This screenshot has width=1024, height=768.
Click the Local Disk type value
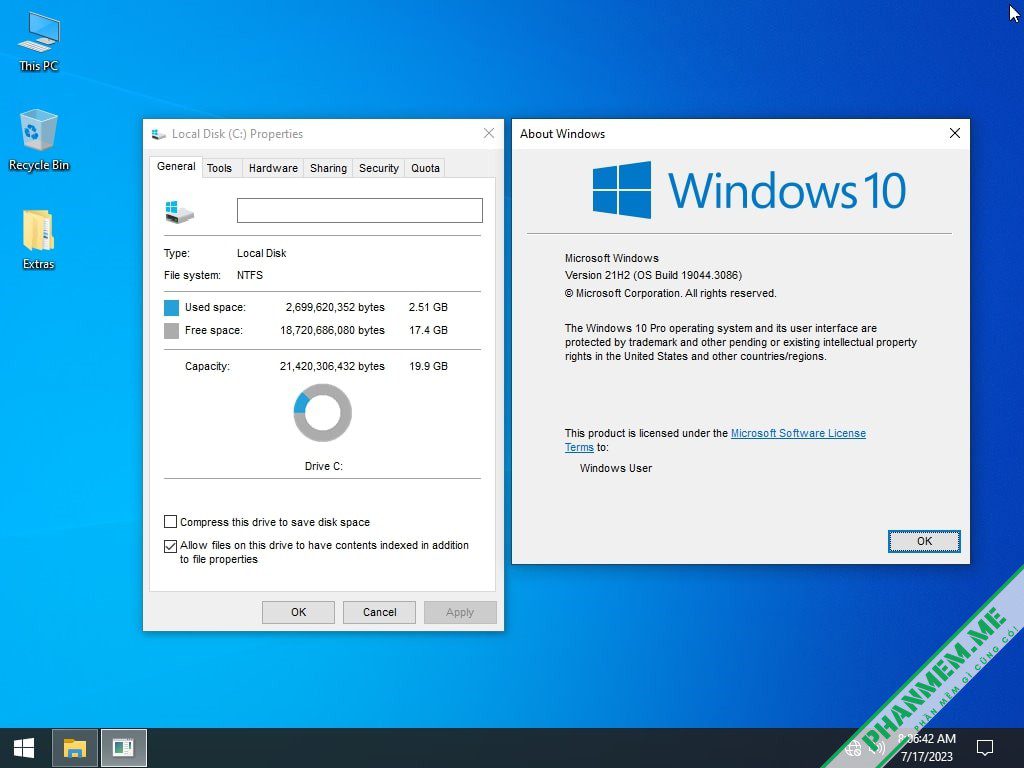pos(261,253)
